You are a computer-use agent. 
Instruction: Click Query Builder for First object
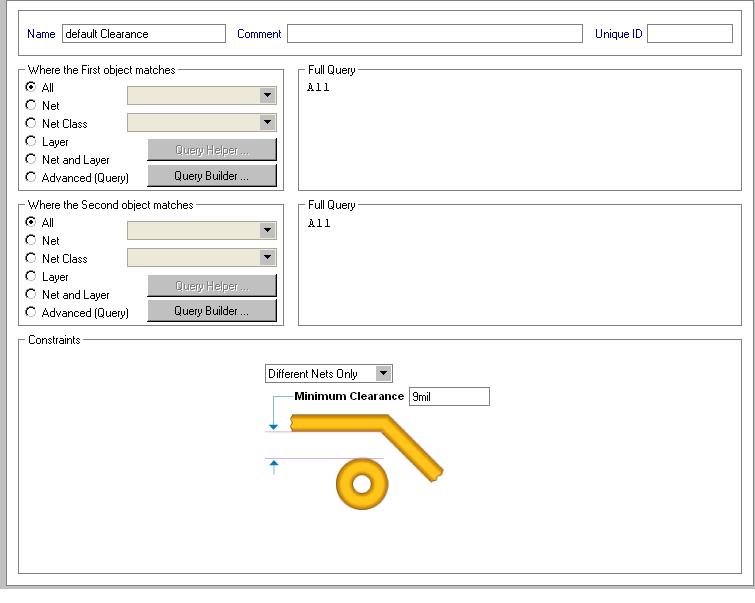211,176
